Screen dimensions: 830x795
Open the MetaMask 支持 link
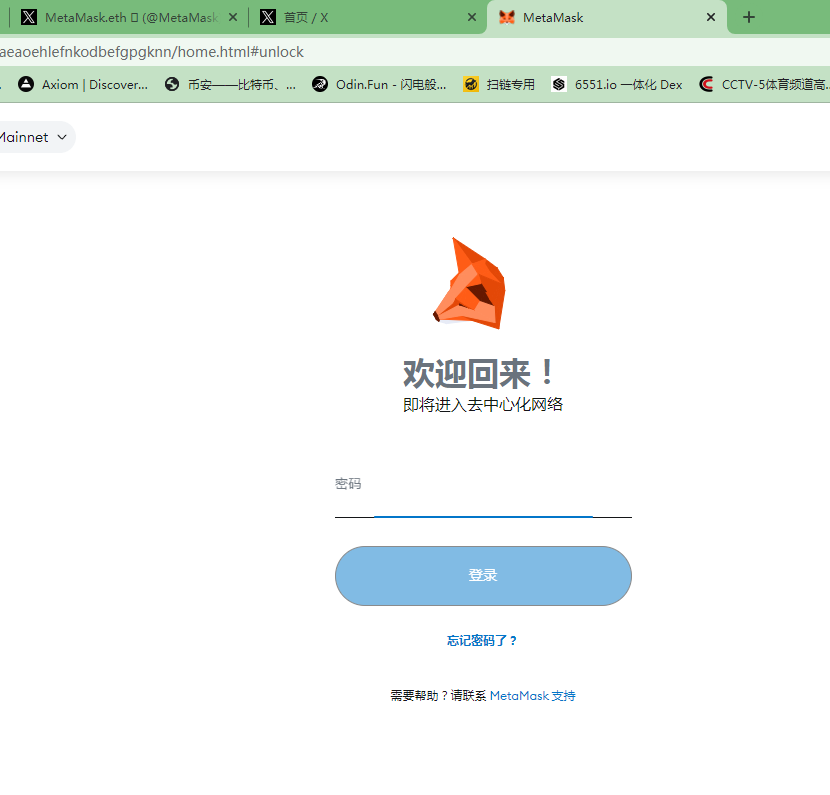pyautogui.click(x=532, y=695)
